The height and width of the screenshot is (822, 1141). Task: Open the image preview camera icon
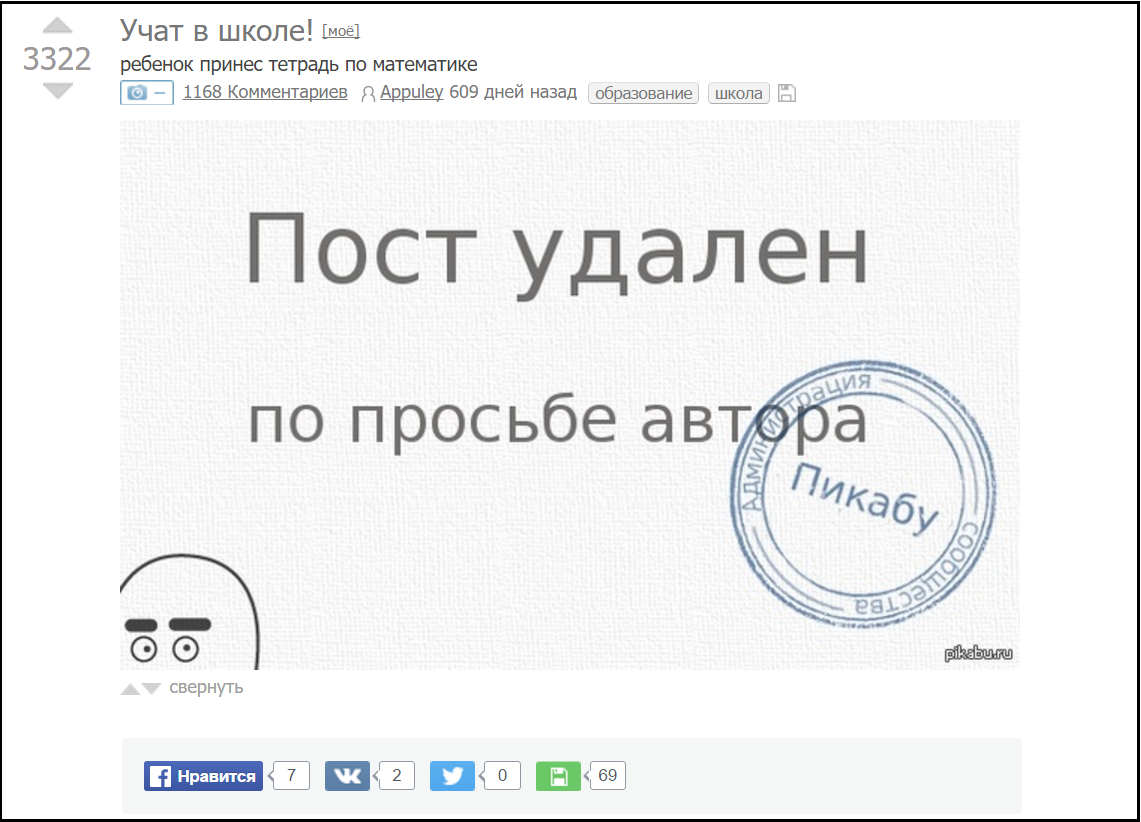[135, 92]
